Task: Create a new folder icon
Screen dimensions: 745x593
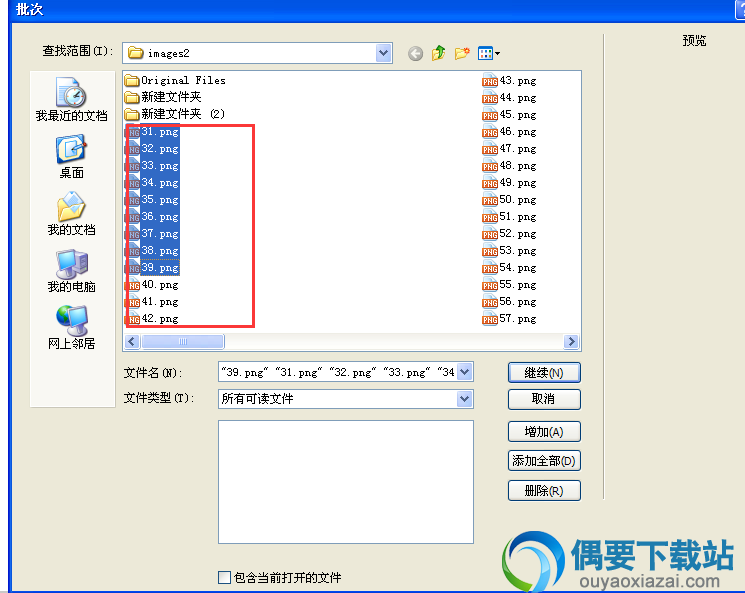Action: pyautogui.click(x=462, y=53)
